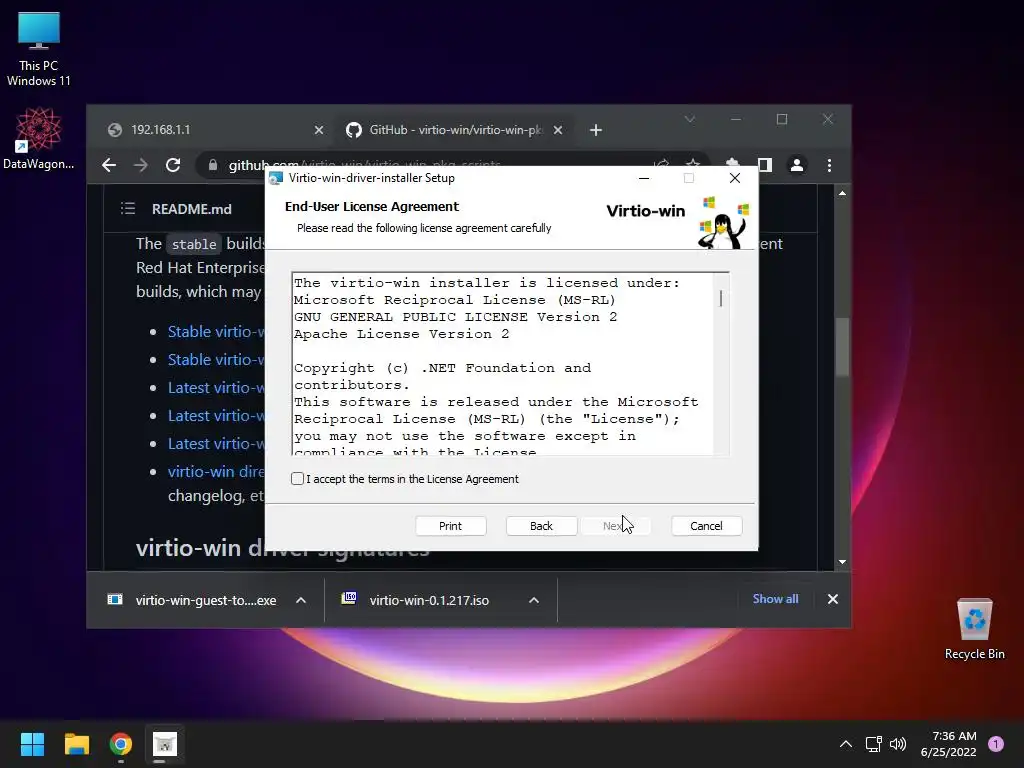Click the Chrome forward arrow

point(140,165)
